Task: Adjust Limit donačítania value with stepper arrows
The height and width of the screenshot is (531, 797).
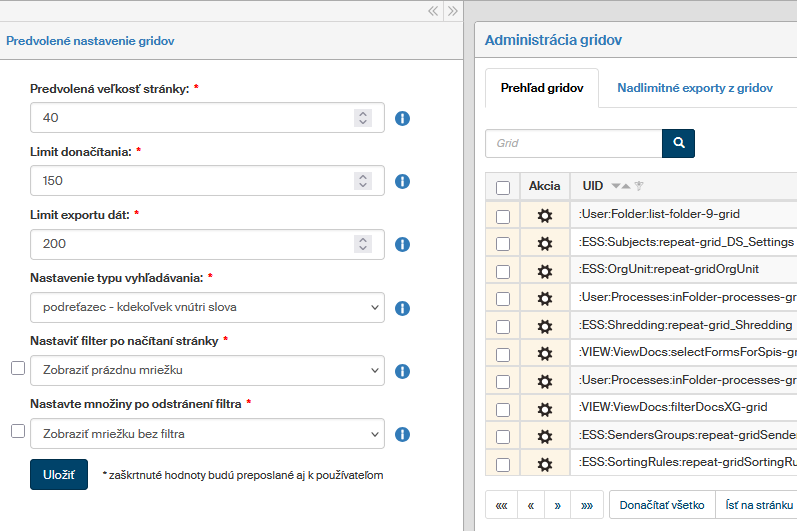Action: pos(363,181)
